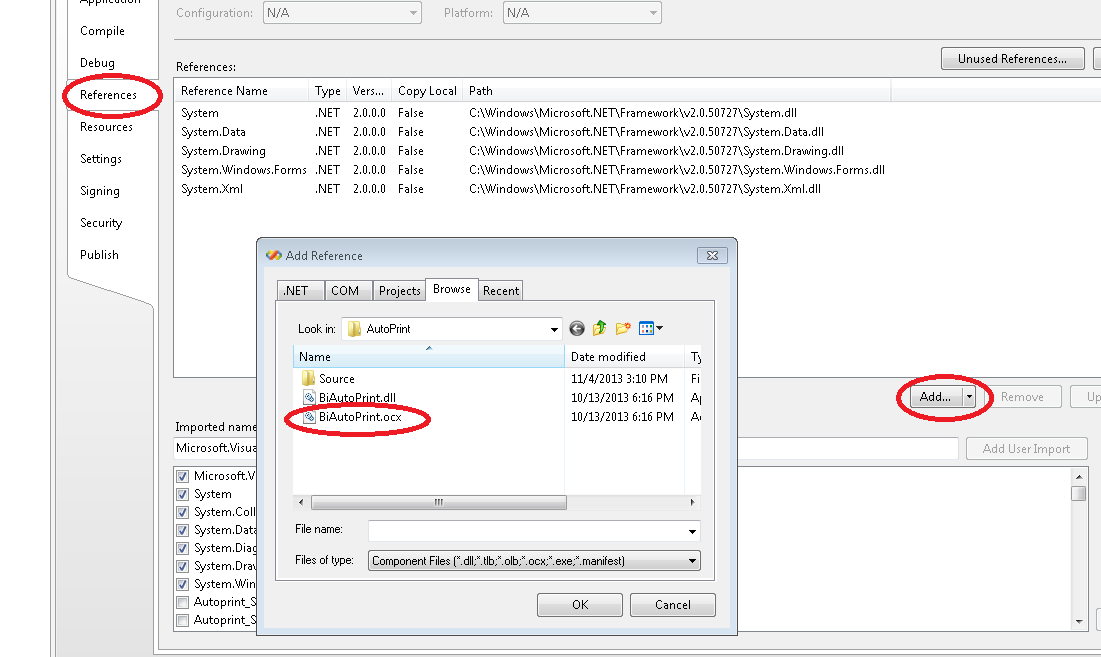The width and height of the screenshot is (1101, 657).
Task: Toggle System.Draw namespace checkbox
Action: [183, 566]
